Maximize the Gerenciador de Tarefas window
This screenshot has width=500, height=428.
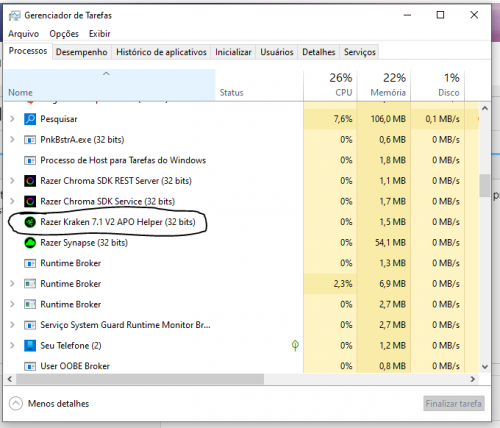coord(440,15)
